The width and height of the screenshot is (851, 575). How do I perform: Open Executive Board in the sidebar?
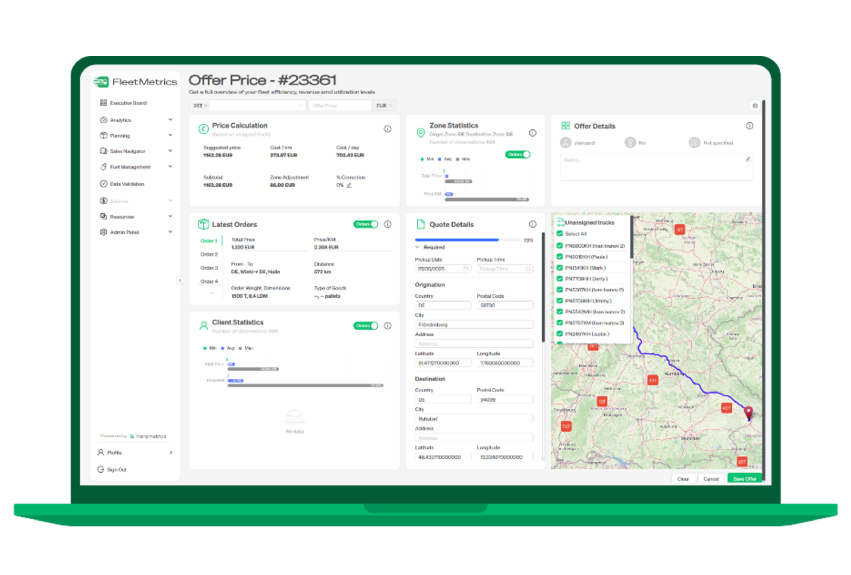pos(128,103)
